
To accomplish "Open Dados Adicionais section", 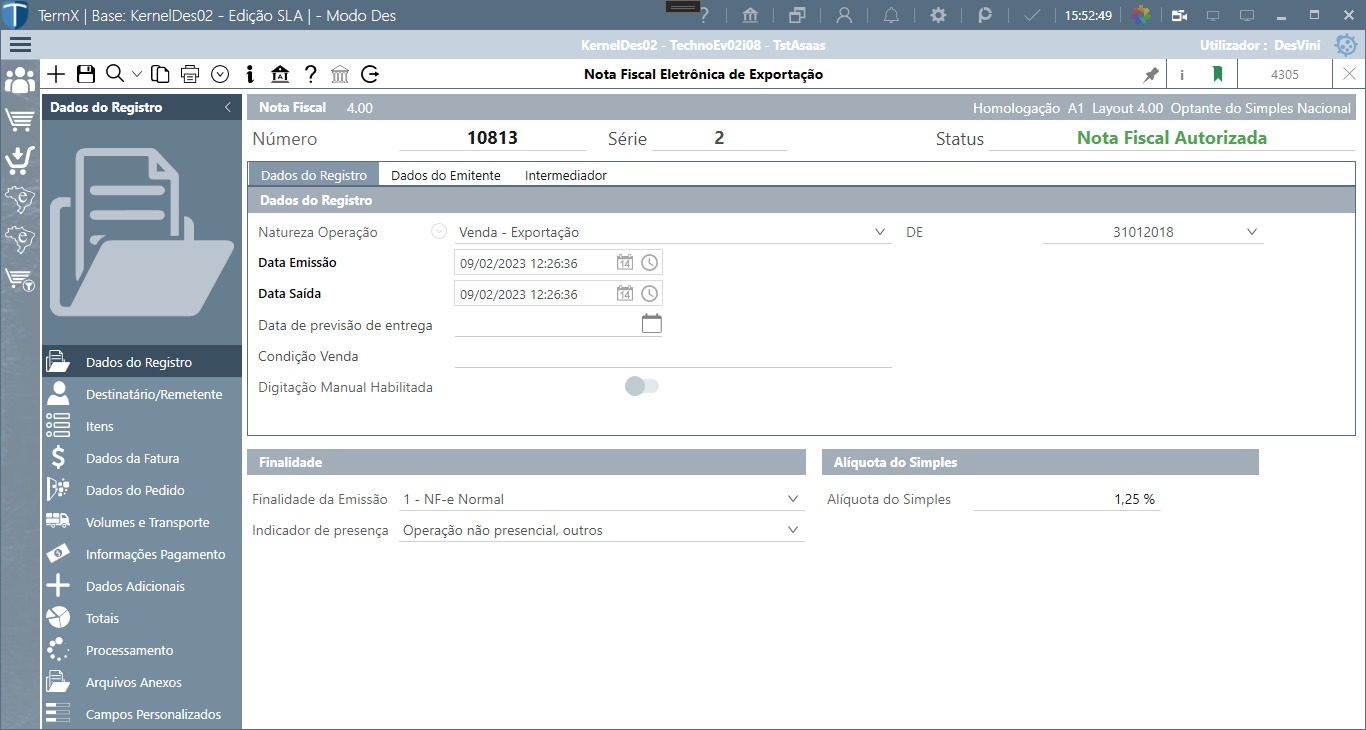I will click(x=142, y=586).
